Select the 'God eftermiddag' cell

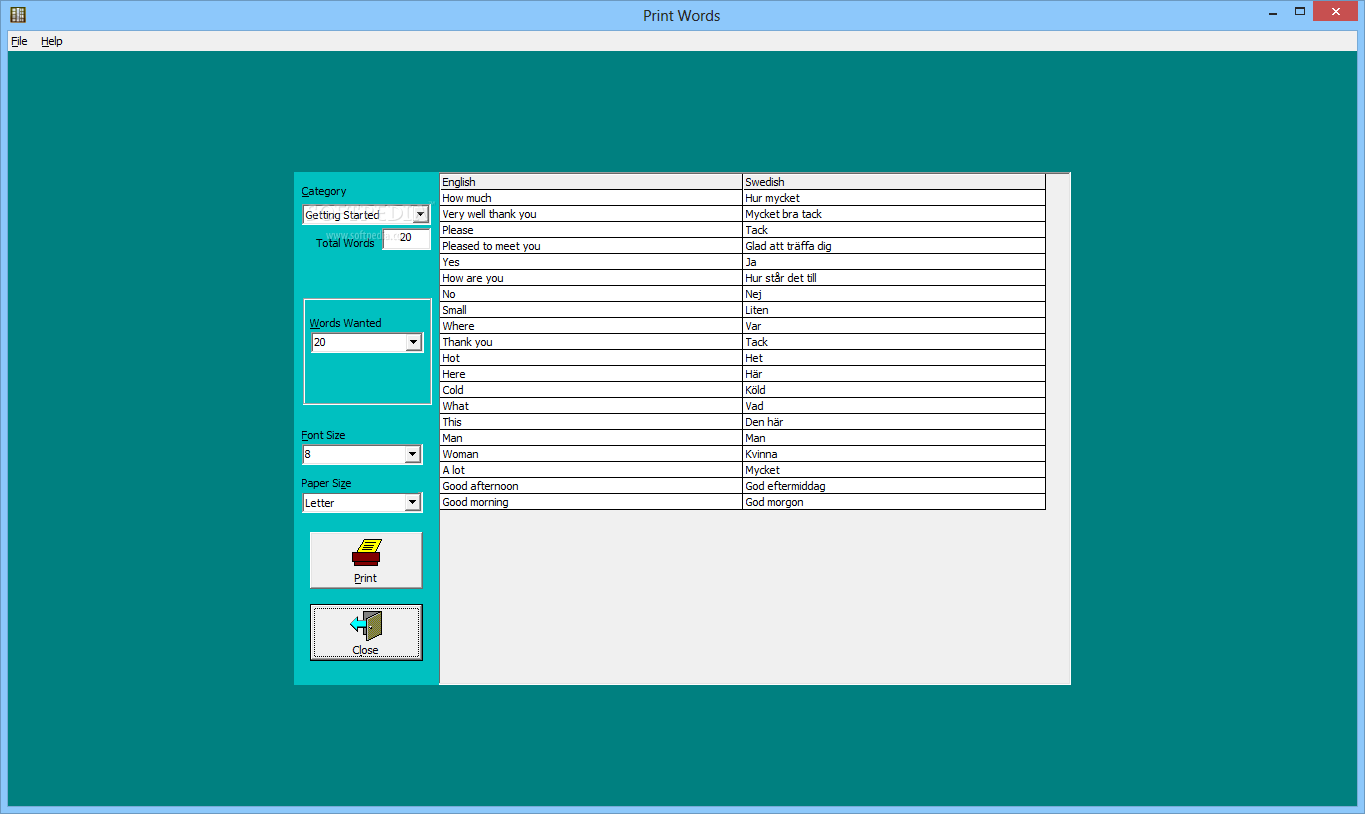point(894,486)
